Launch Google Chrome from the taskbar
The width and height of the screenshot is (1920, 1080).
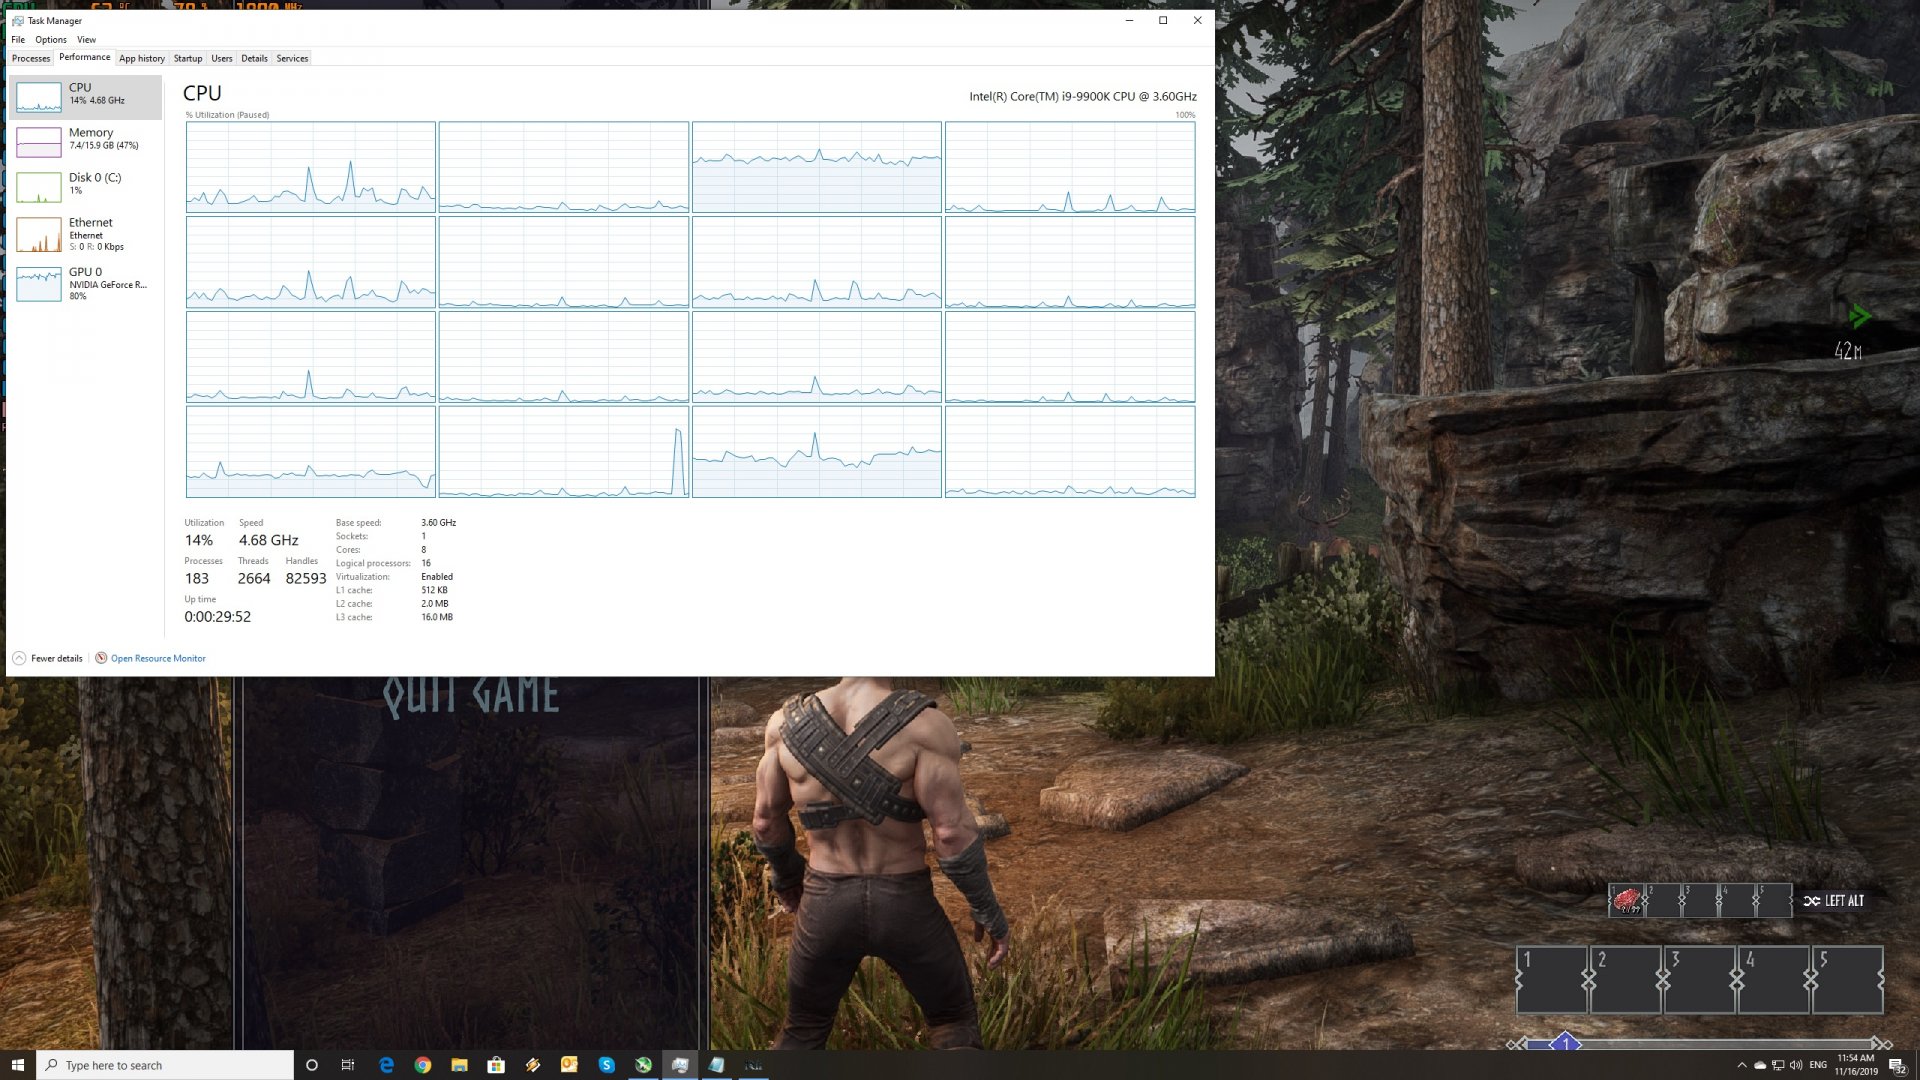[423, 1065]
